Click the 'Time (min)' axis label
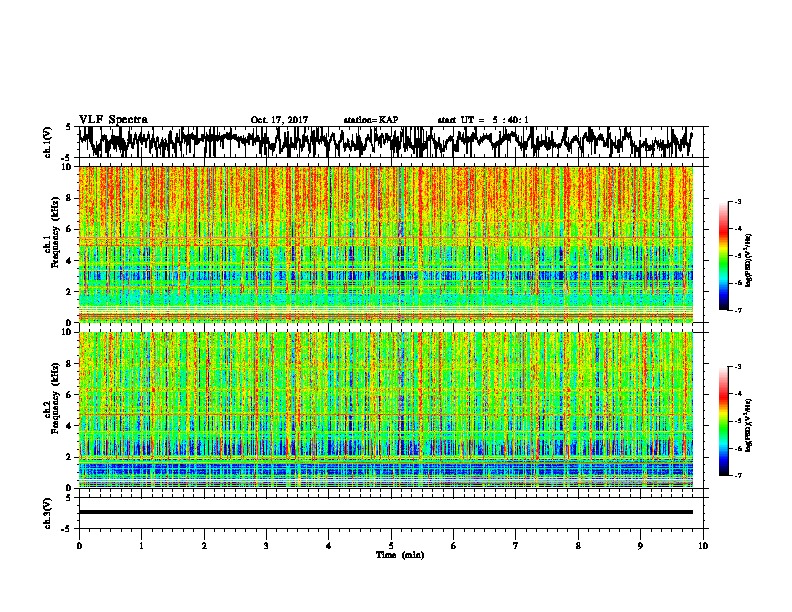792x612 pixels. (400, 555)
